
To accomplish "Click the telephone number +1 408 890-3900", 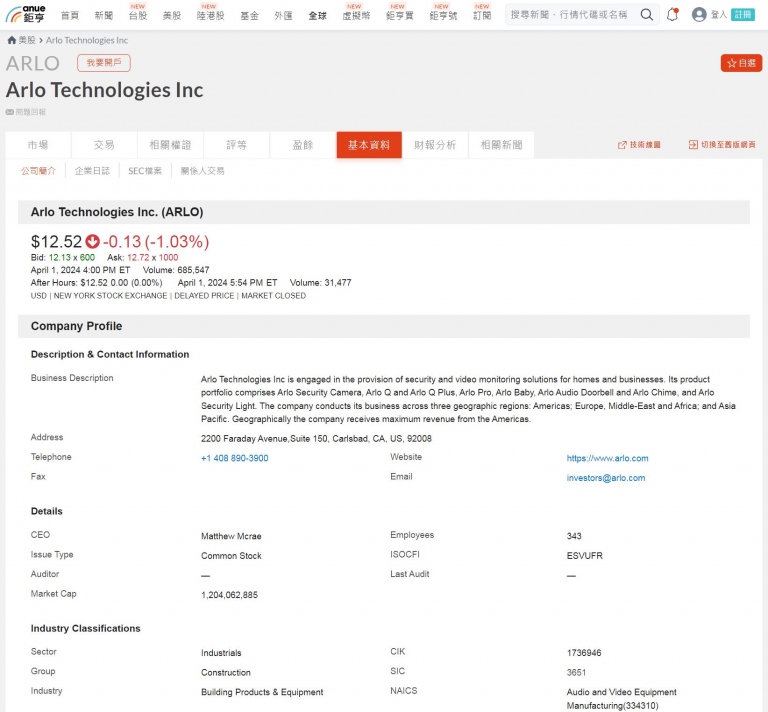I will pos(235,458).
